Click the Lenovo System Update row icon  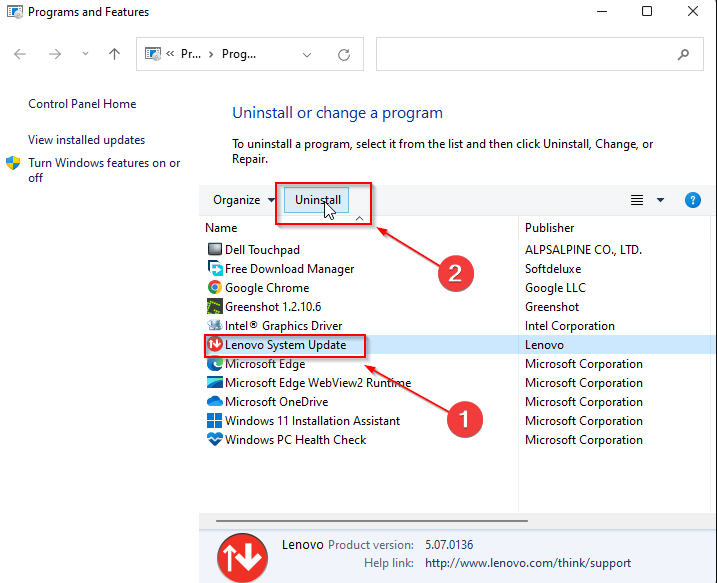(214, 344)
